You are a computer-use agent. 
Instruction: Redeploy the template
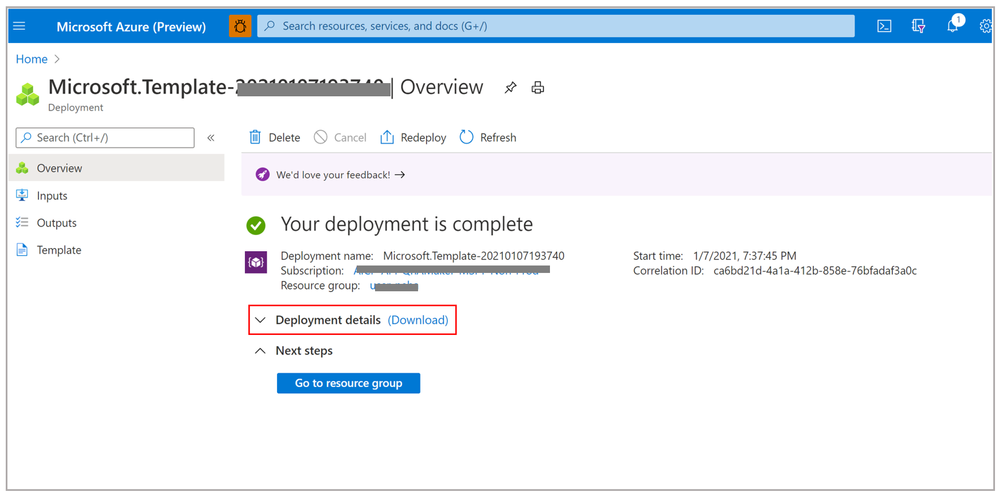coord(413,138)
